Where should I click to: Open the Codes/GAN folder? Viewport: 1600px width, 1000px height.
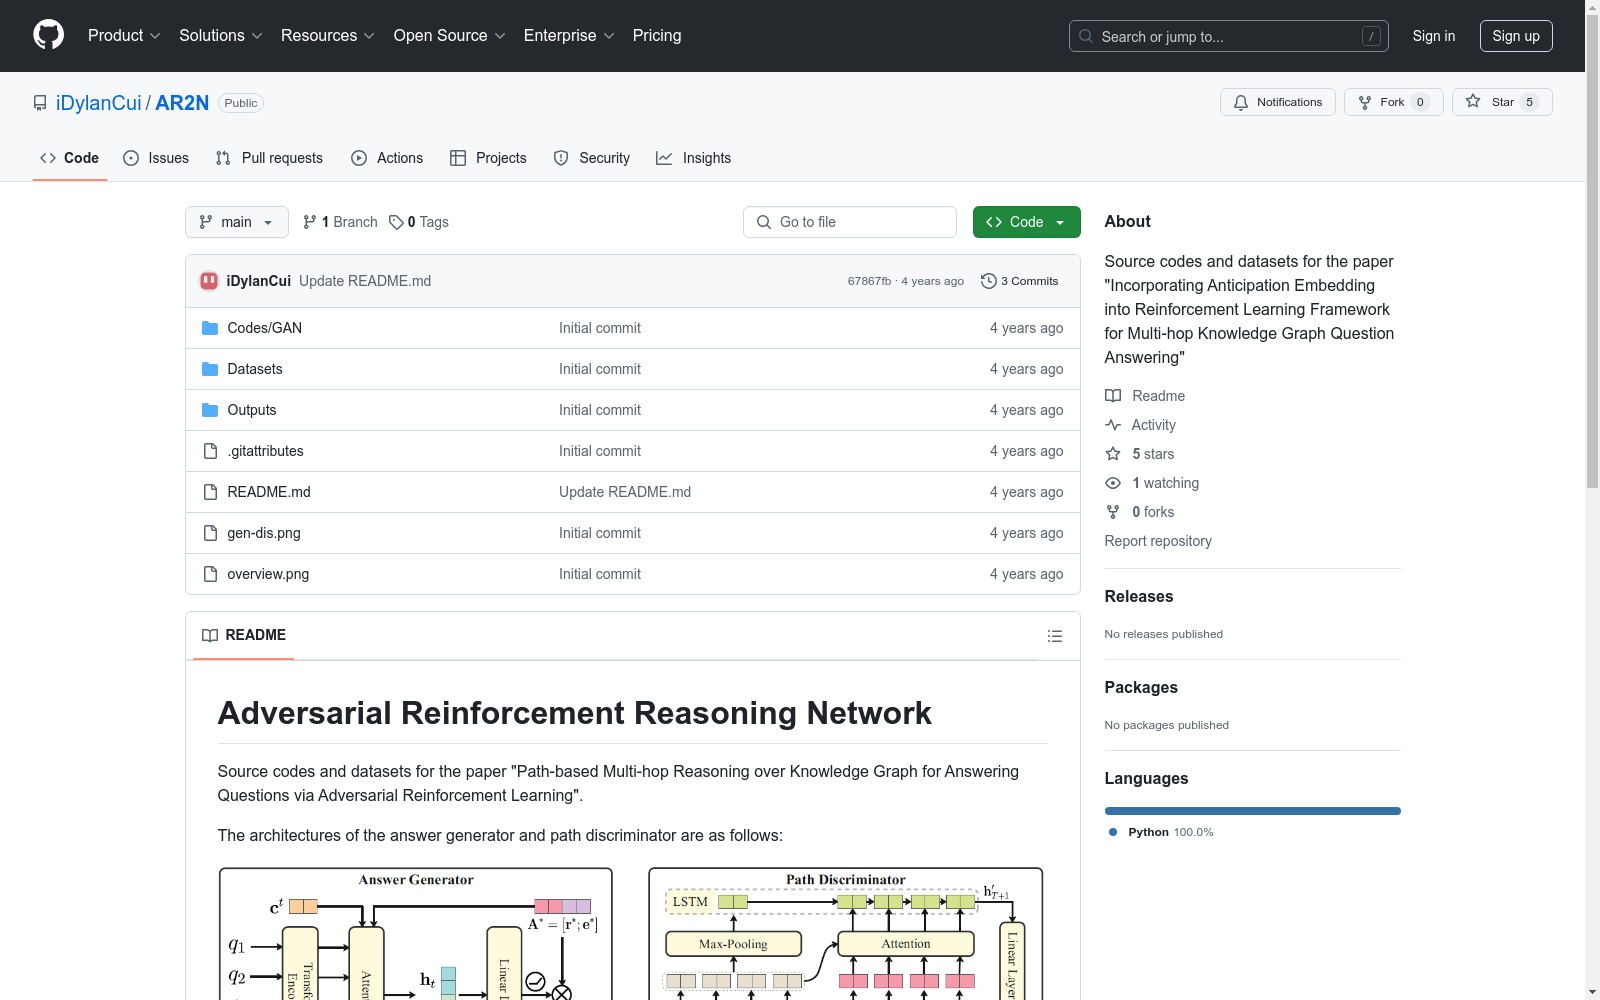pyautogui.click(x=264, y=328)
